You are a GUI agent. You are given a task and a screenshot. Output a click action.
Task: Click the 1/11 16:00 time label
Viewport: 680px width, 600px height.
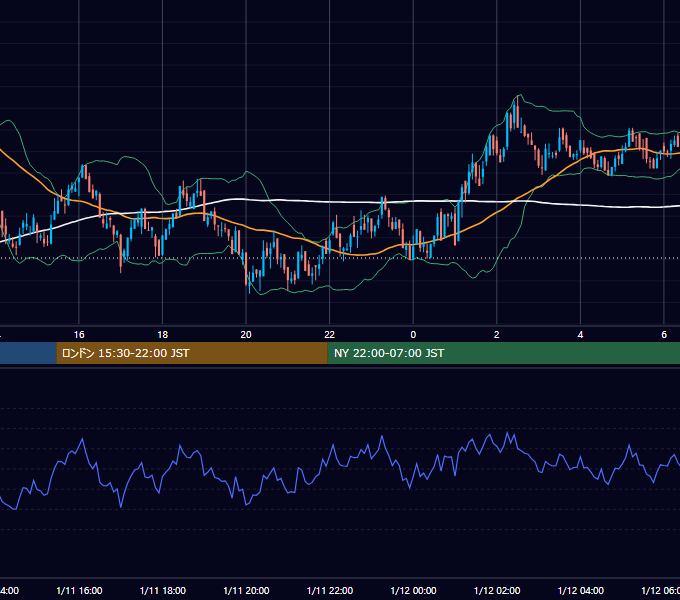[79, 590]
